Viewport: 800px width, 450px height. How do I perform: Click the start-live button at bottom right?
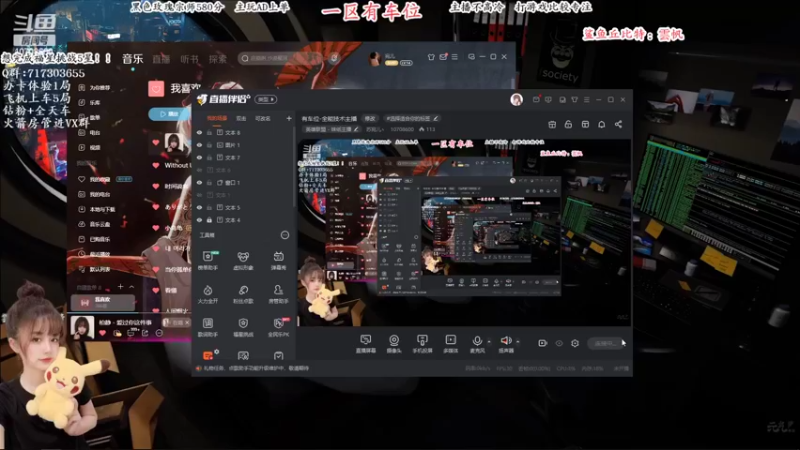click(x=606, y=343)
